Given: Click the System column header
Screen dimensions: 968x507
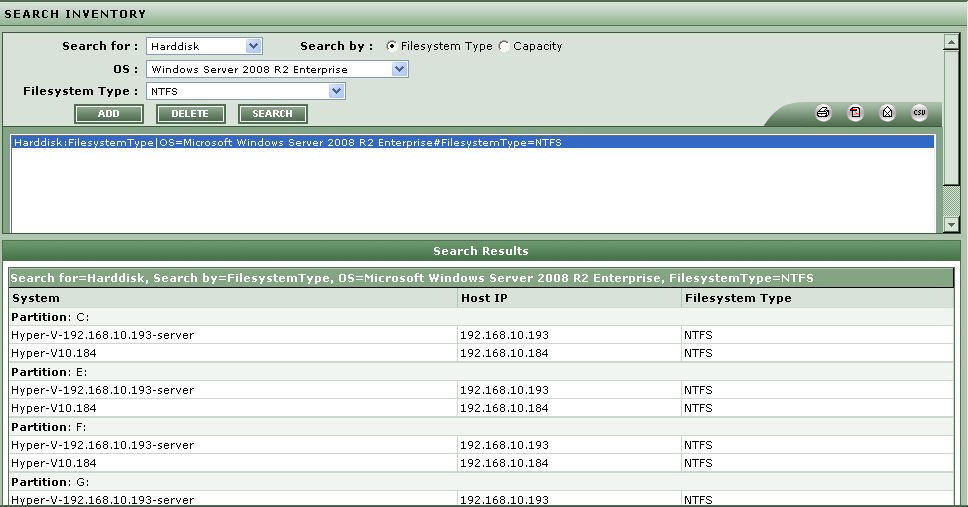Looking at the screenshot, I should [233, 298].
